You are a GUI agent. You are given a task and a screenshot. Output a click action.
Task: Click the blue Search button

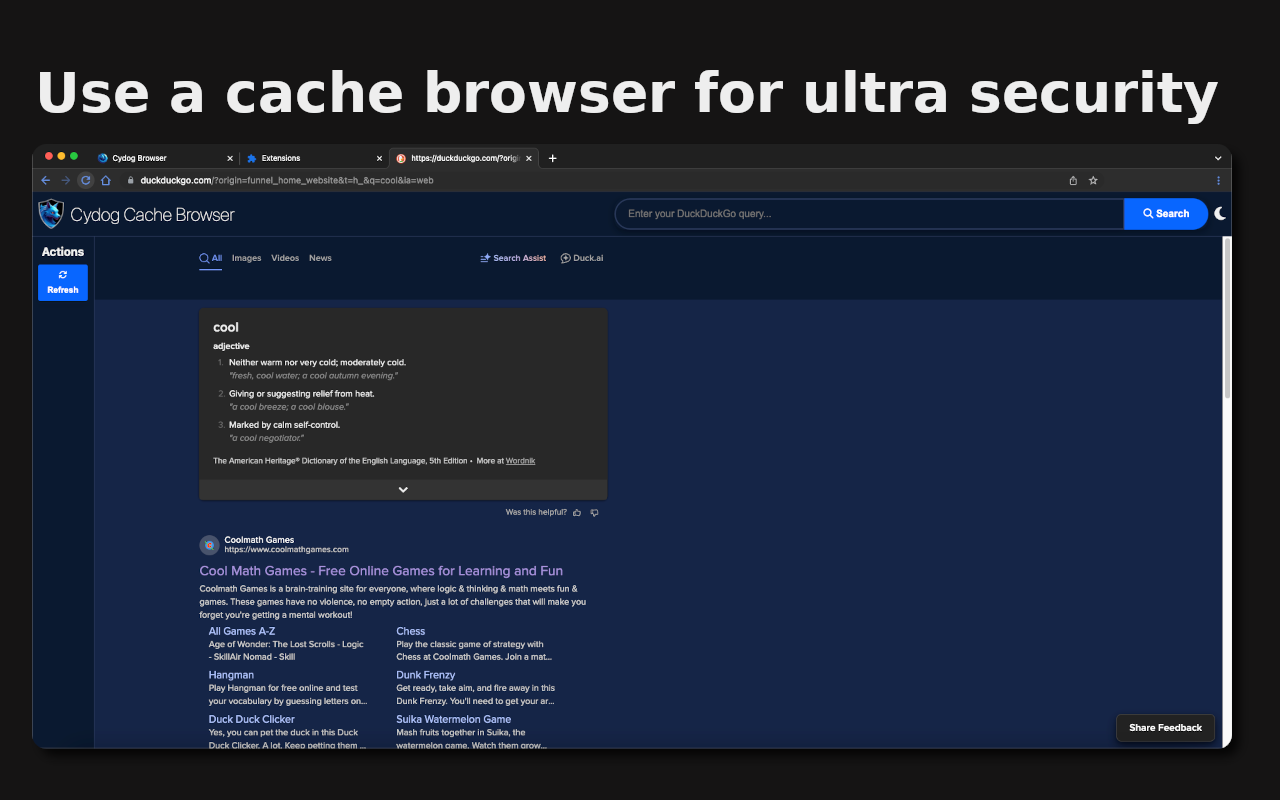[x=1165, y=214]
